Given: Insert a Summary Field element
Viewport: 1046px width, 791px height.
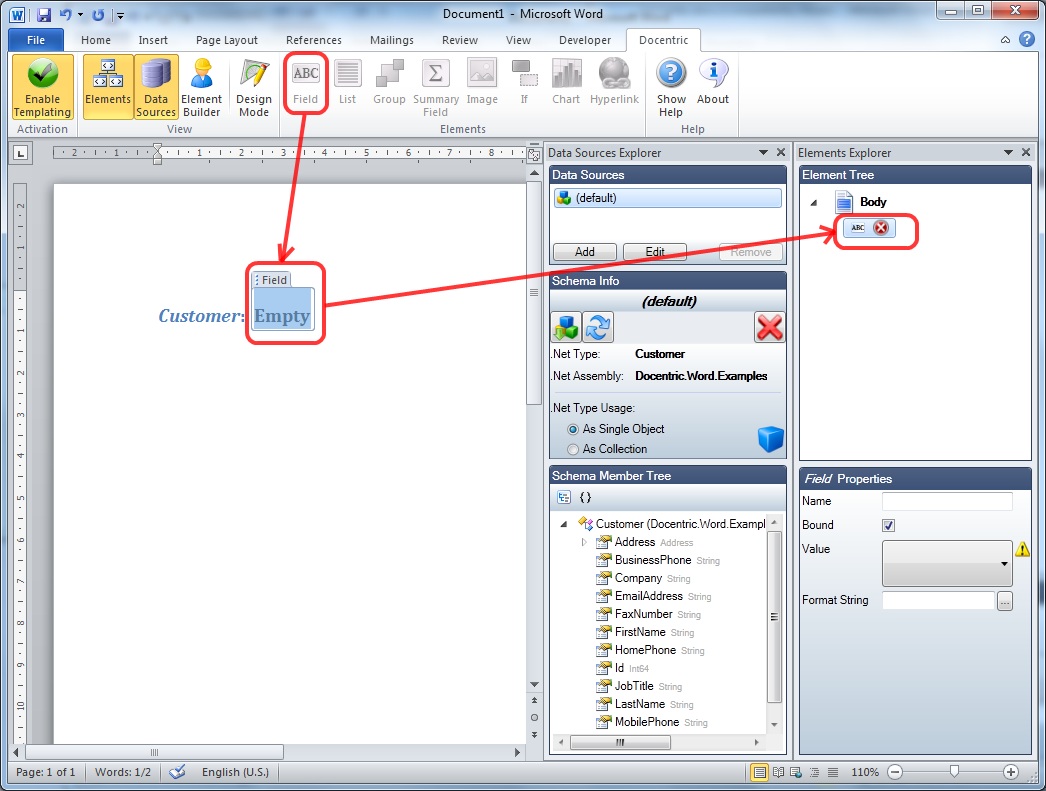Looking at the screenshot, I should 436,87.
